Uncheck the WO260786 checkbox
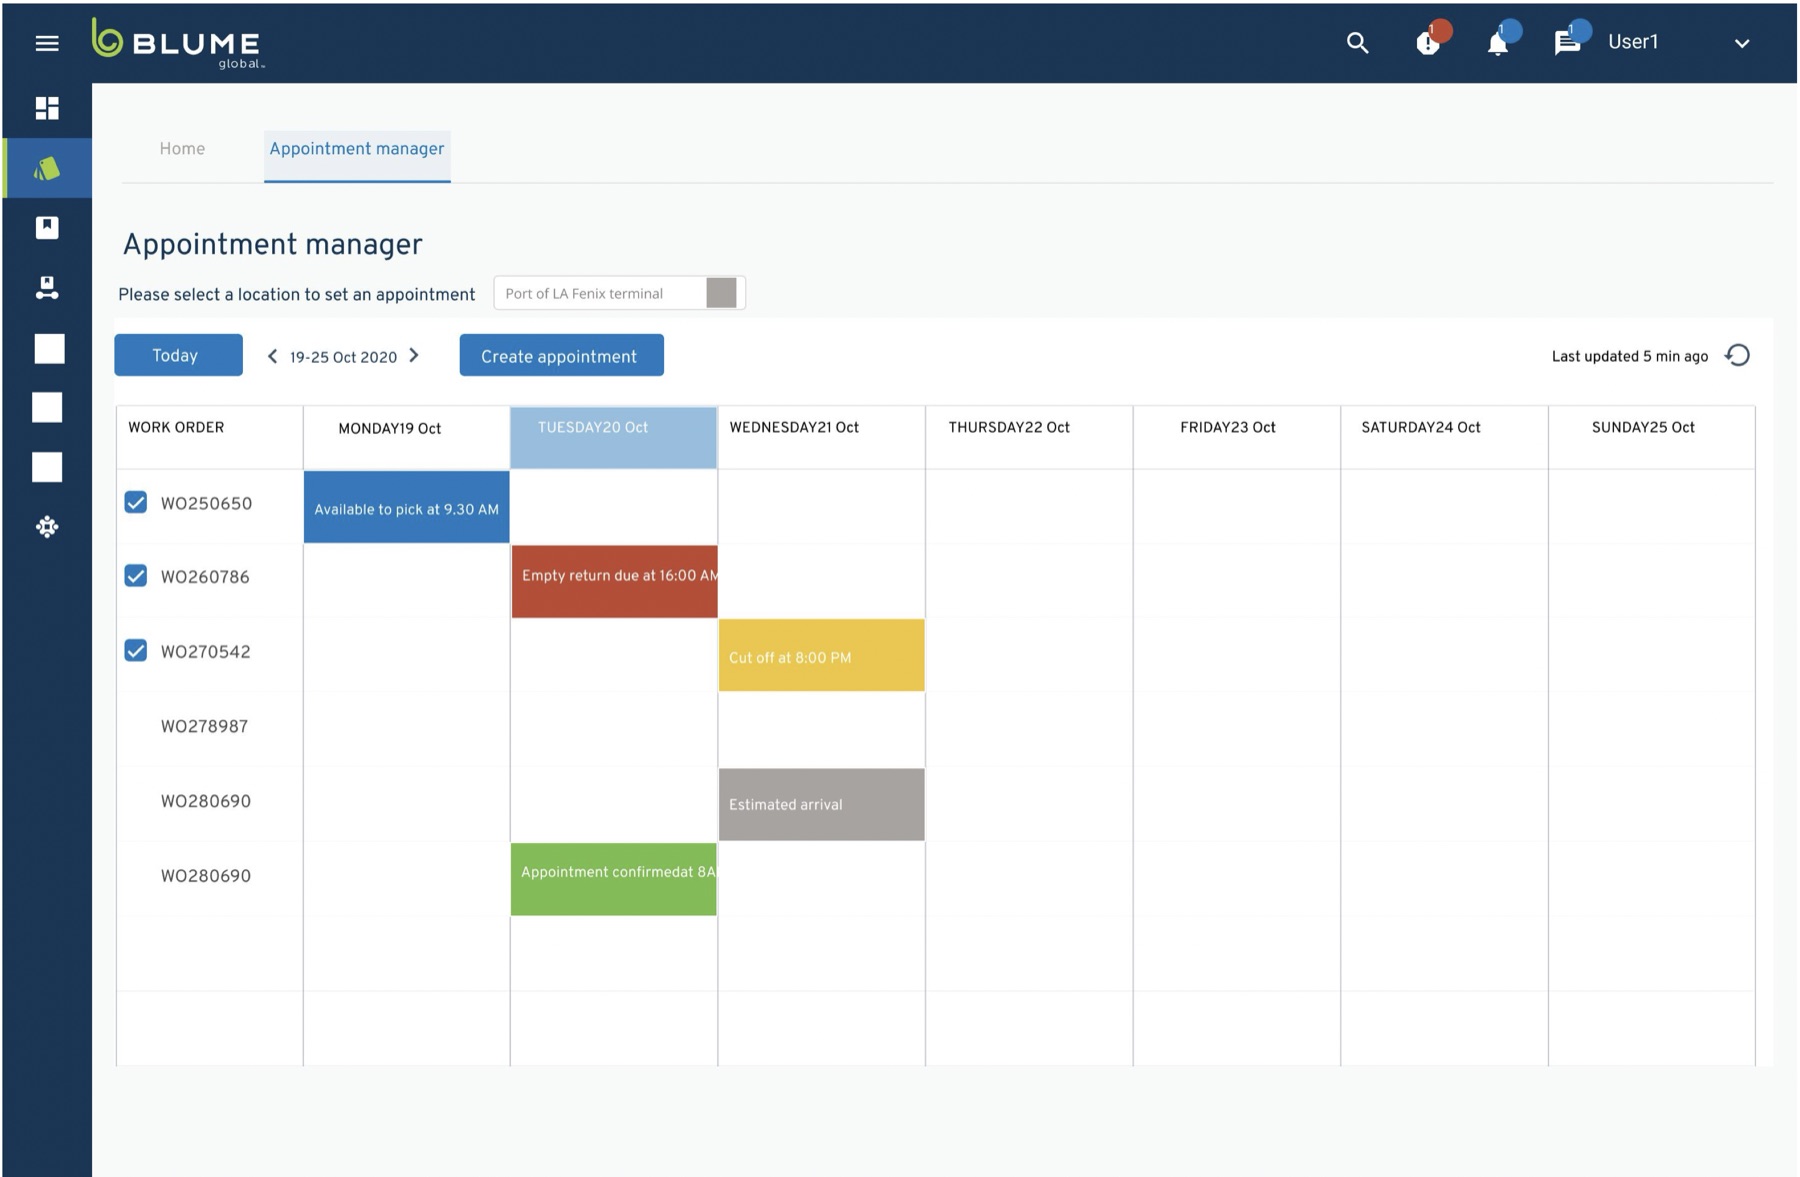The image size is (1800, 1177). click(x=136, y=576)
